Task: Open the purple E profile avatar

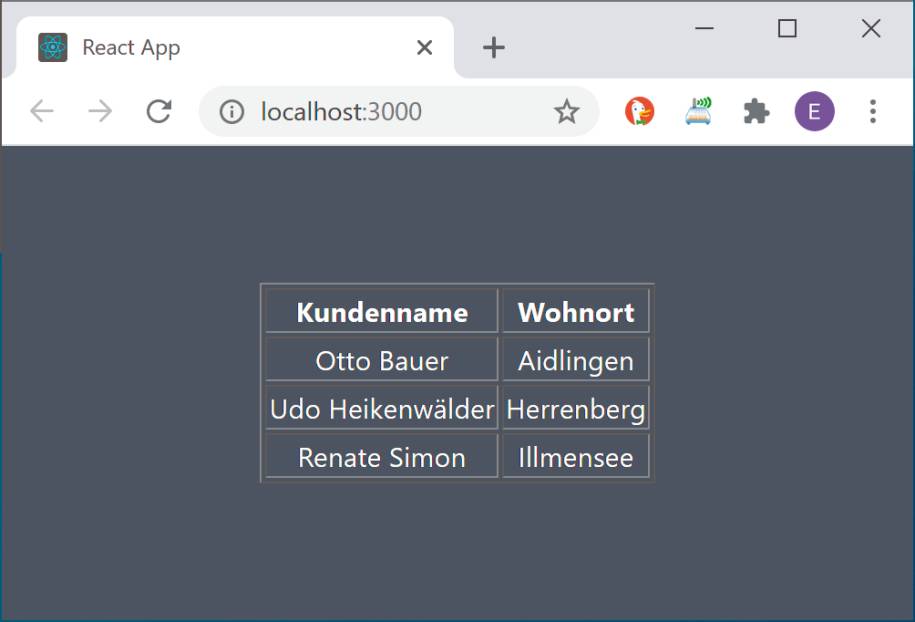Action: pyautogui.click(x=814, y=111)
